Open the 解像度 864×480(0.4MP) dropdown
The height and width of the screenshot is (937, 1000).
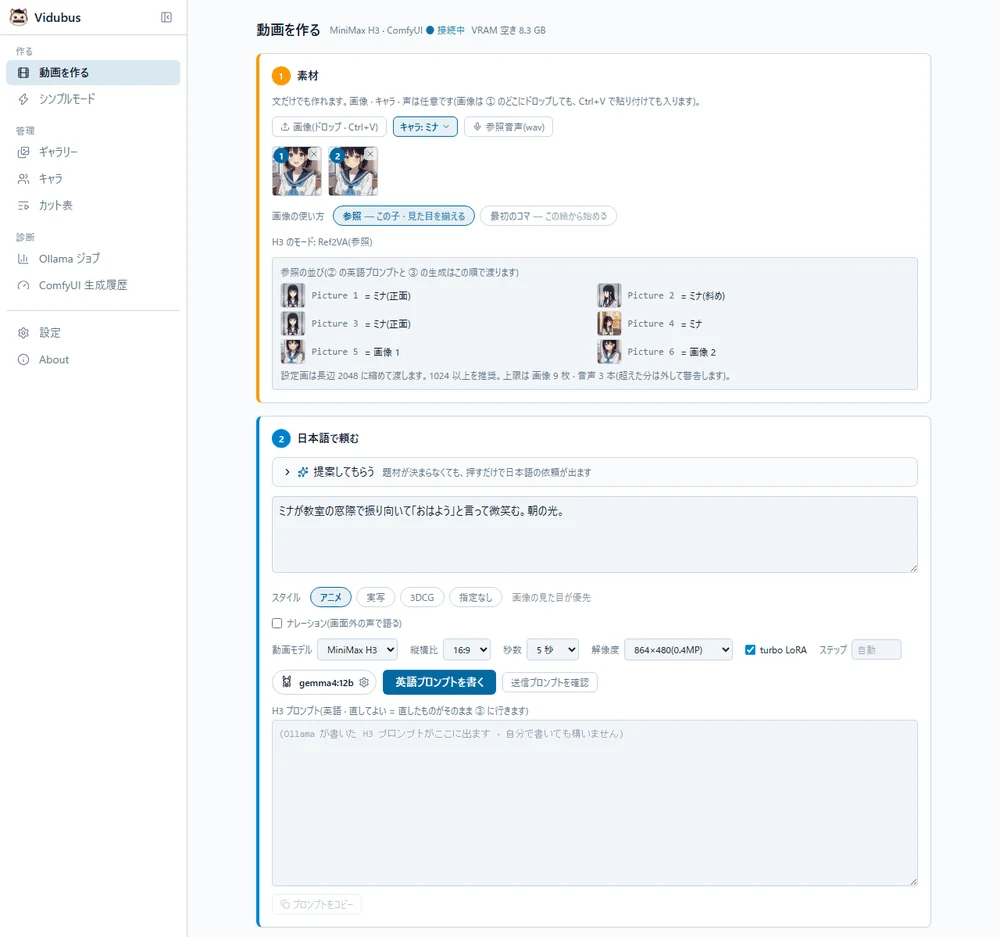click(x=678, y=650)
